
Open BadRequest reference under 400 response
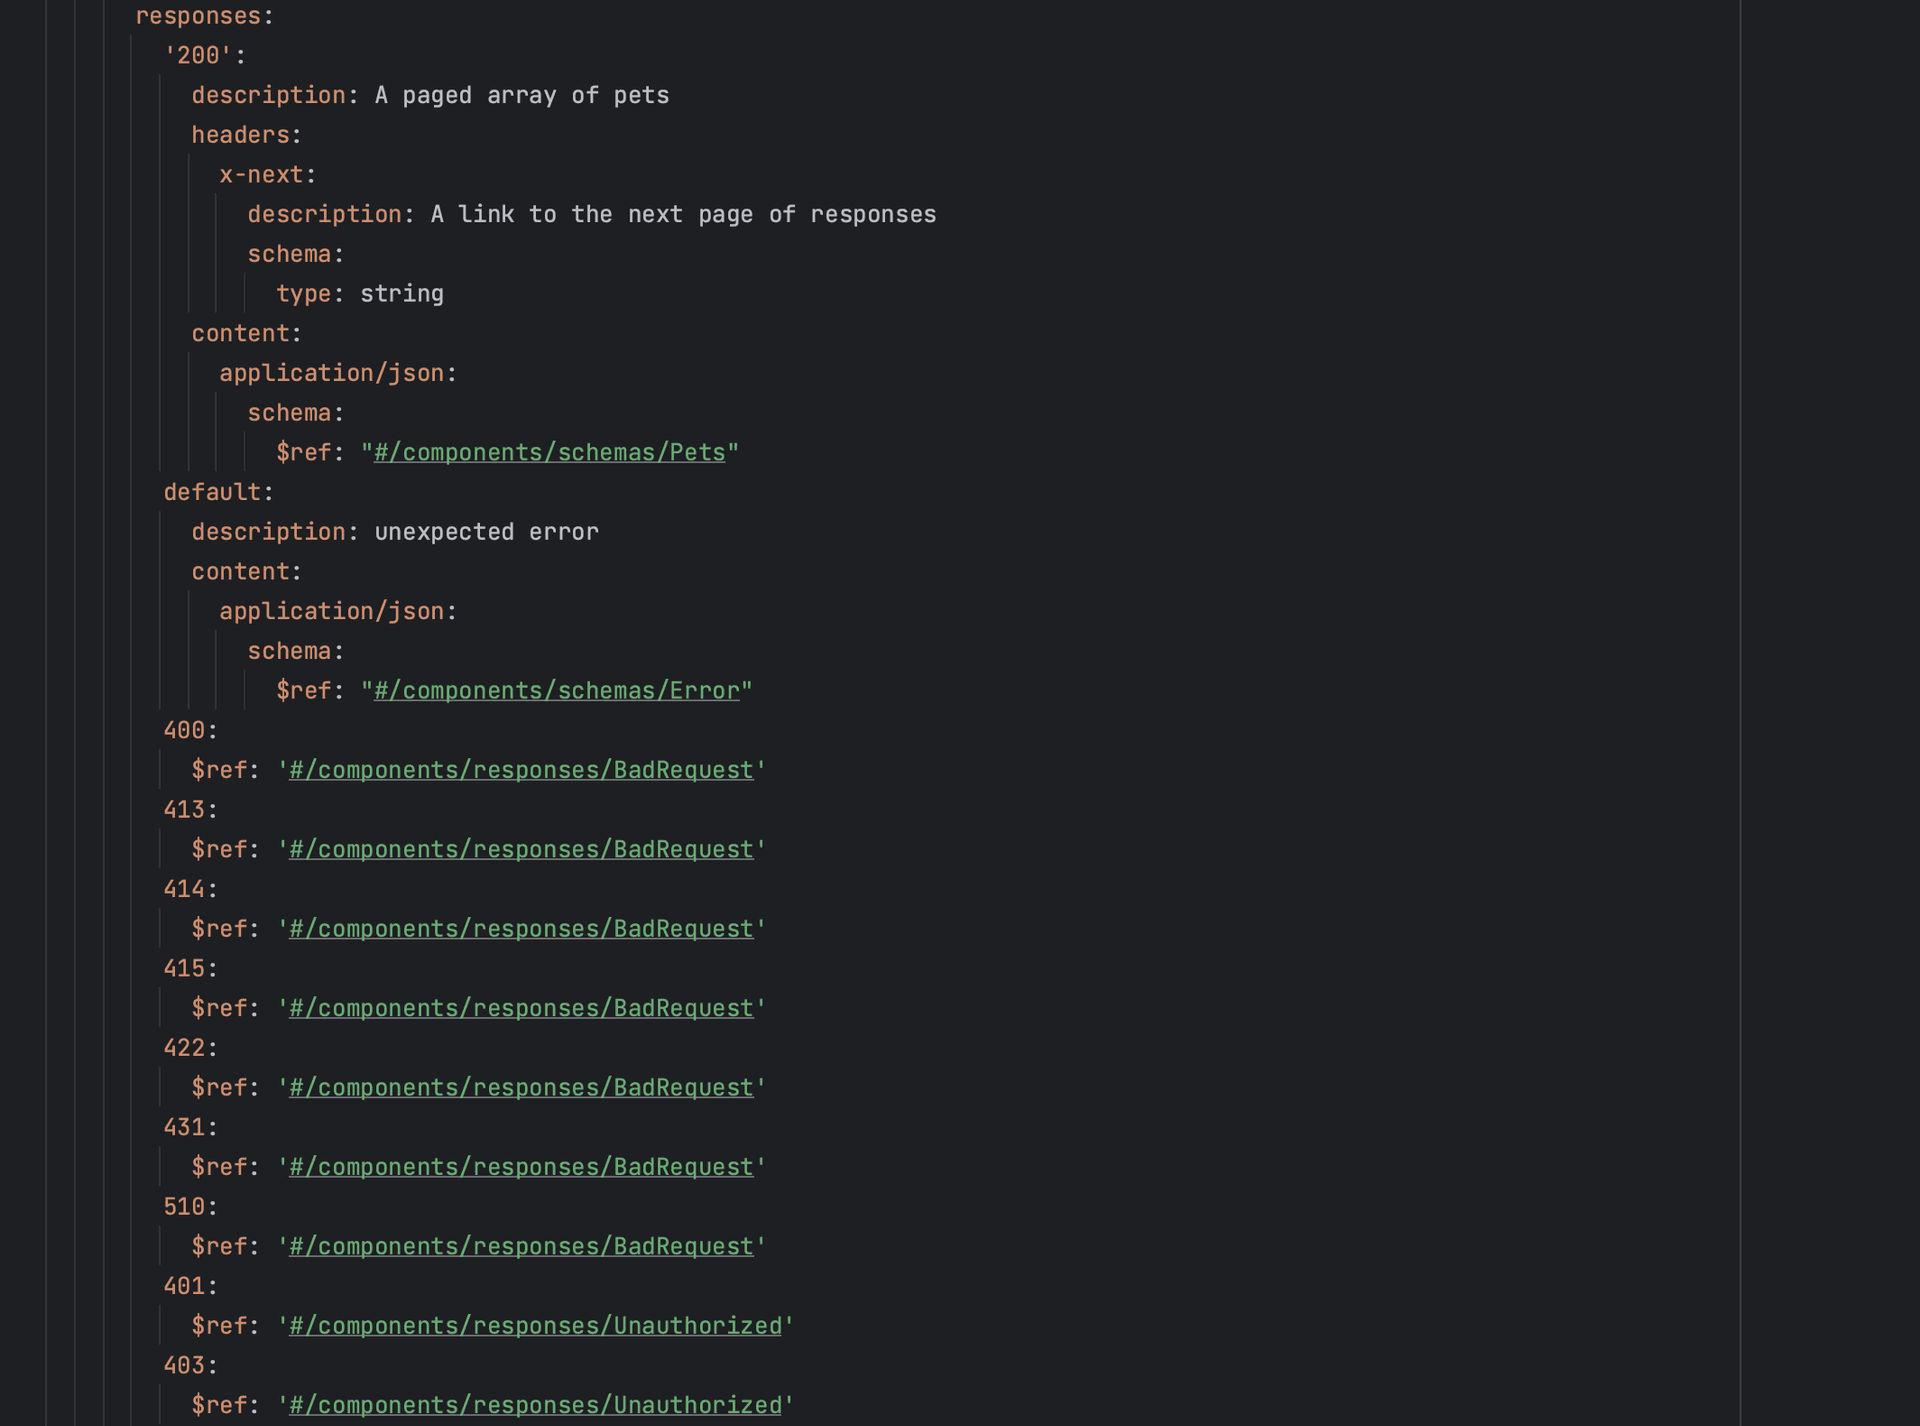coord(521,770)
